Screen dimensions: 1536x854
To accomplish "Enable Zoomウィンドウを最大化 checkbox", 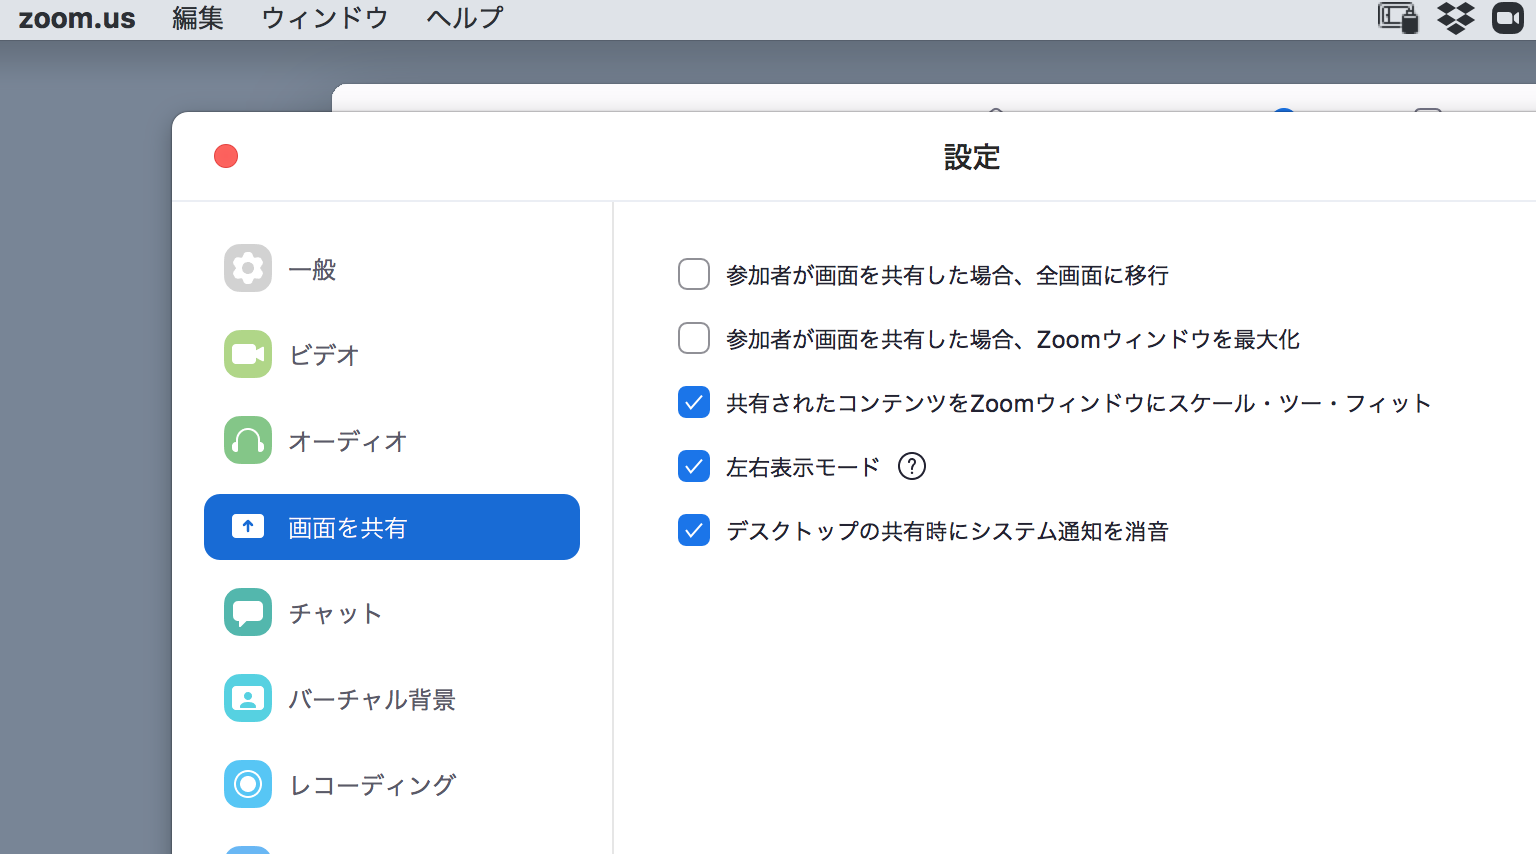I will pyautogui.click(x=694, y=338).
